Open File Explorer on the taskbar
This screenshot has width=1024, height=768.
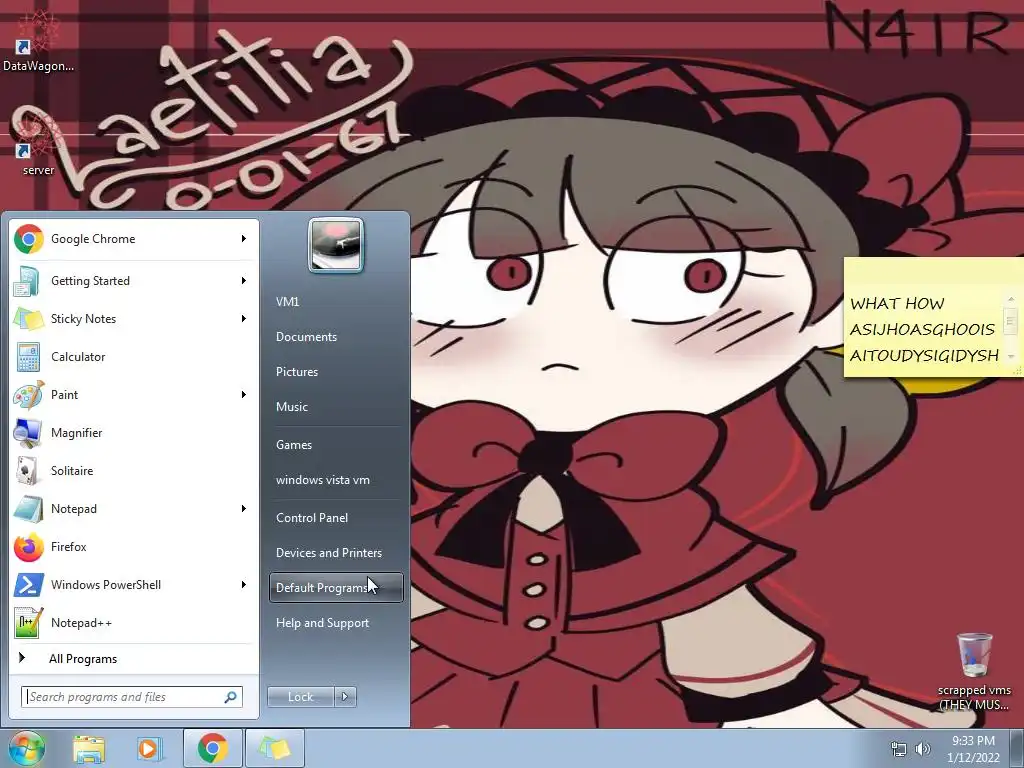click(x=89, y=748)
